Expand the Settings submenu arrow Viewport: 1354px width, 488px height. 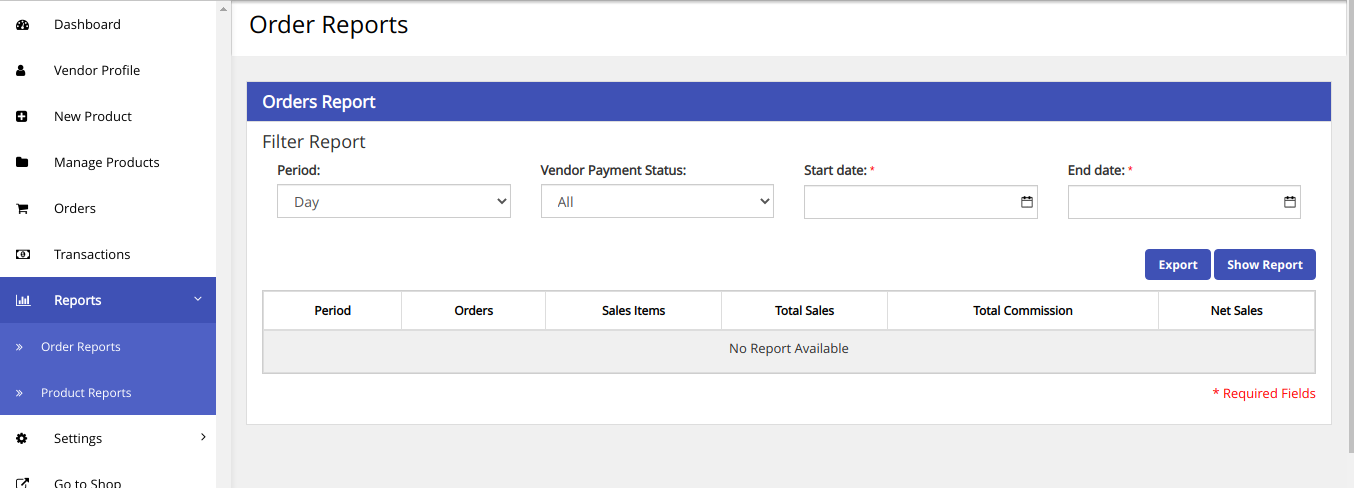[x=203, y=438]
